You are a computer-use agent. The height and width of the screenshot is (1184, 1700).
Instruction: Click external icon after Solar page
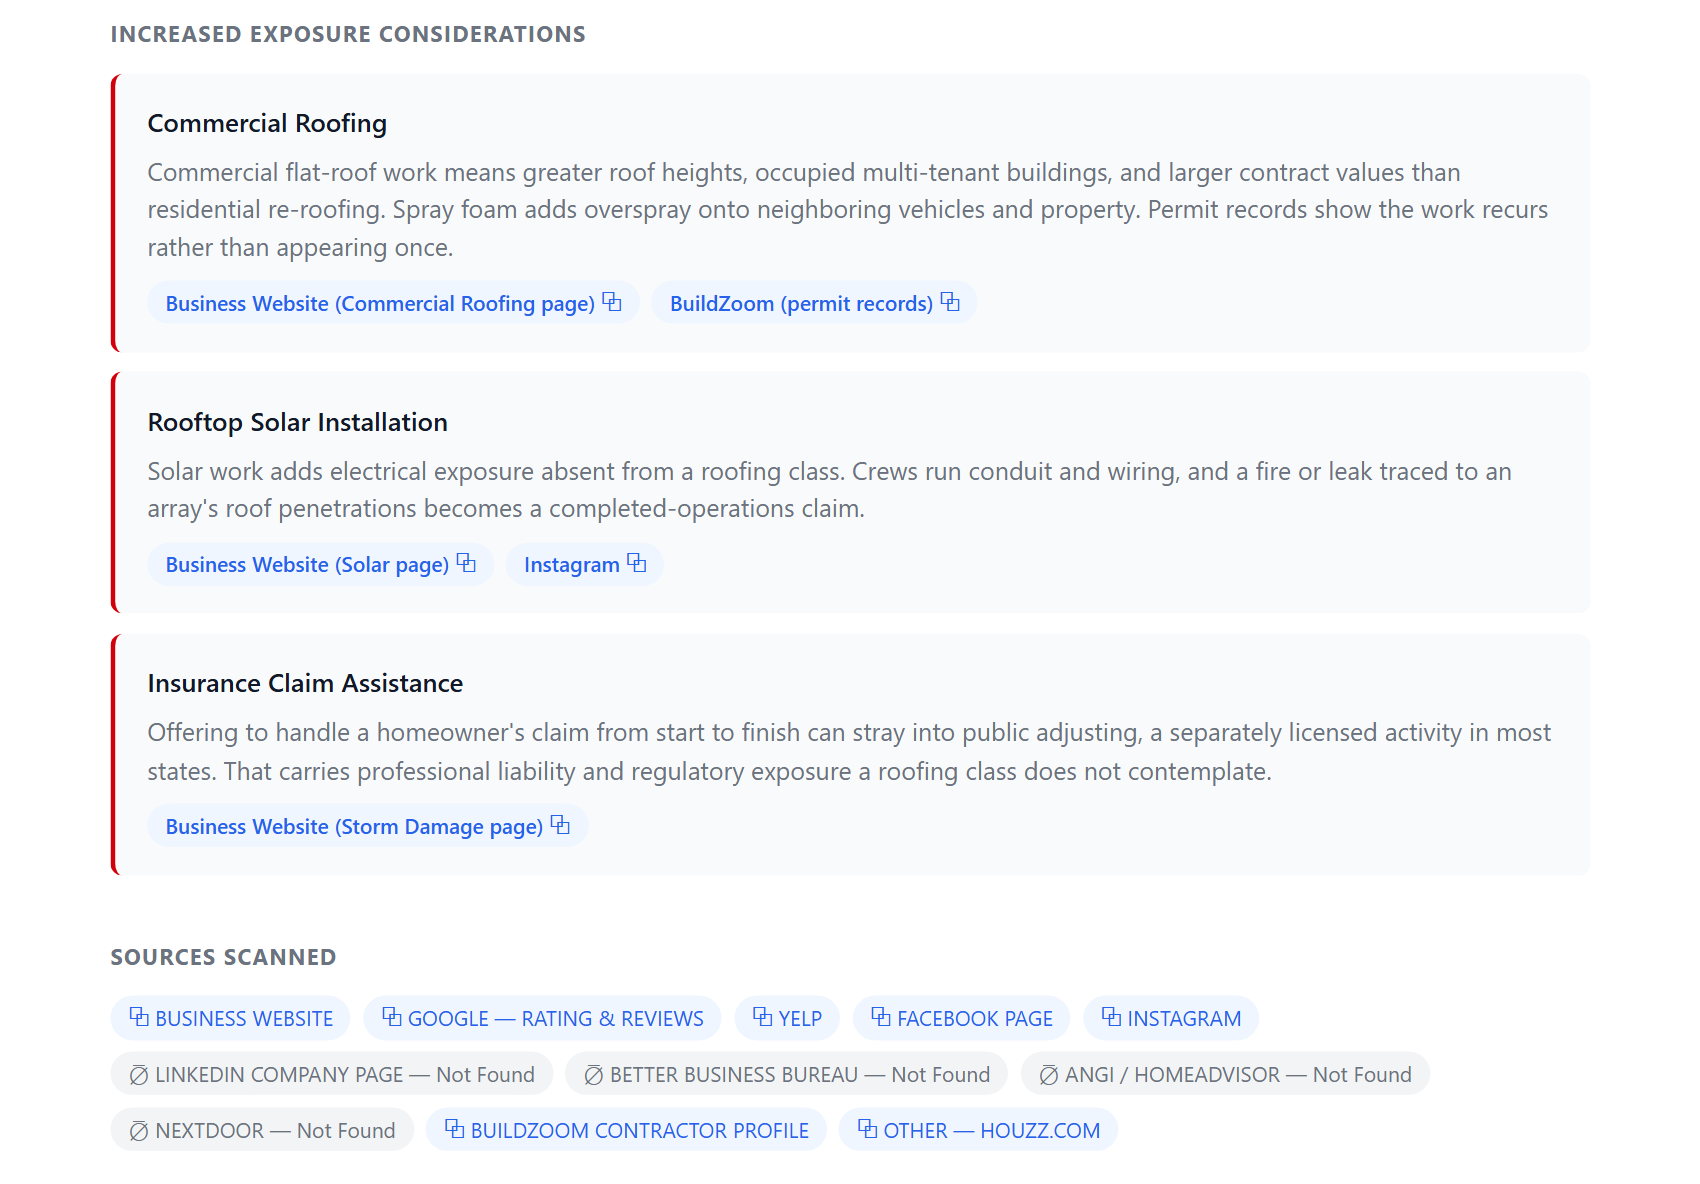[x=466, y=563]
